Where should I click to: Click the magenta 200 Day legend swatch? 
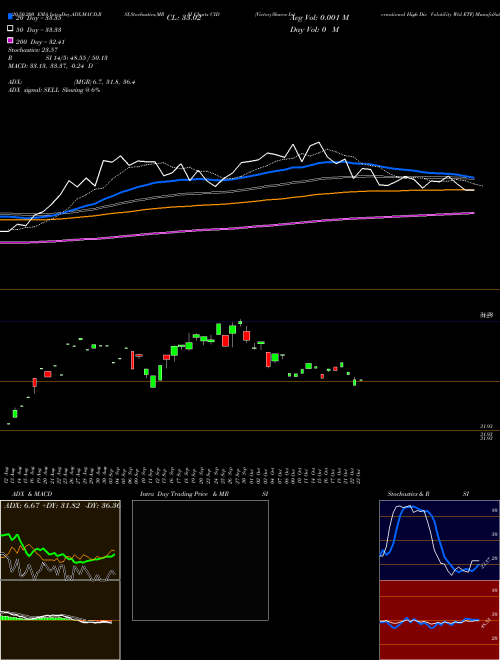10,40
